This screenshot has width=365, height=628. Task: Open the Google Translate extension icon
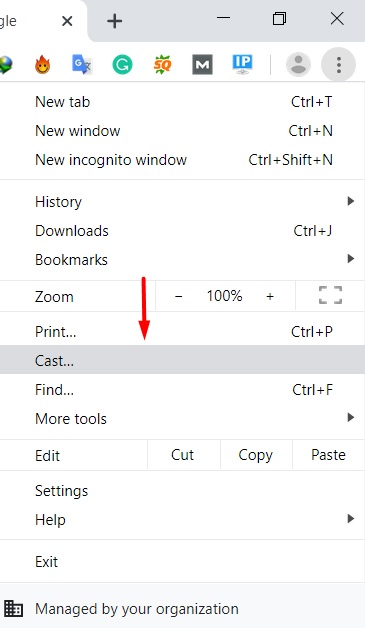(82, 64)
